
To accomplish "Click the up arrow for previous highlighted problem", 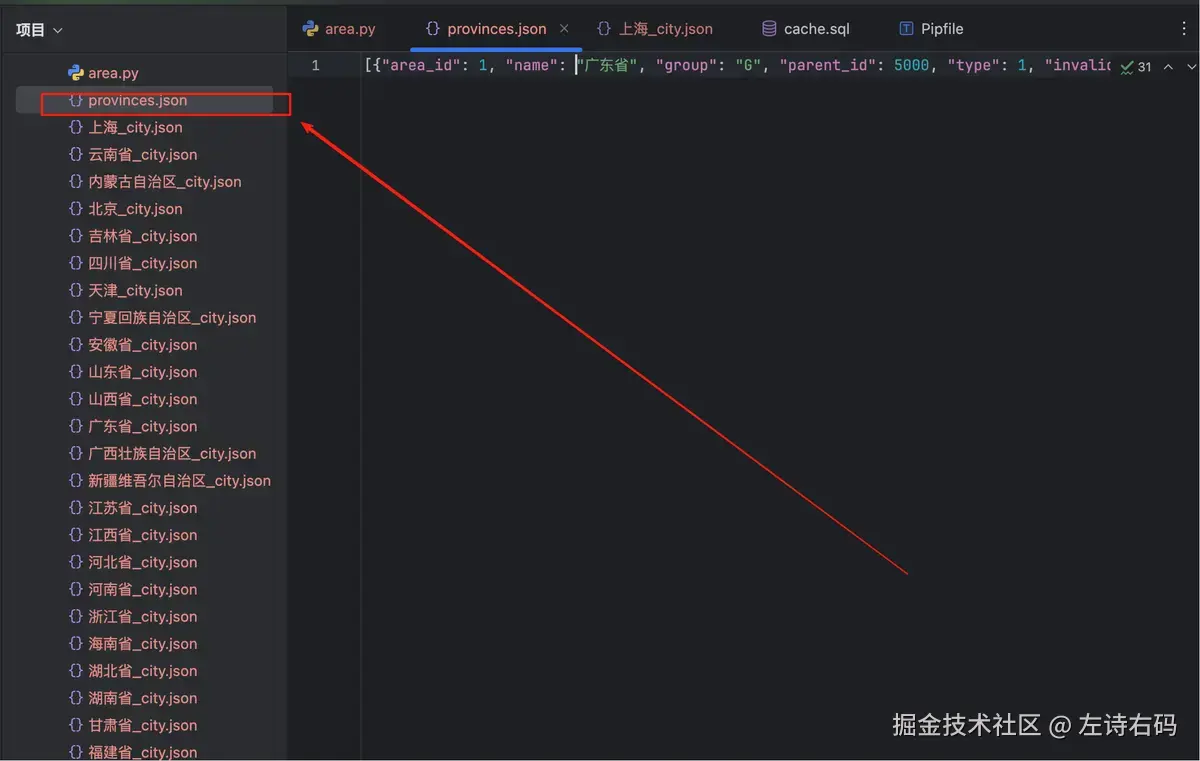I will [x=1167, y=65].
